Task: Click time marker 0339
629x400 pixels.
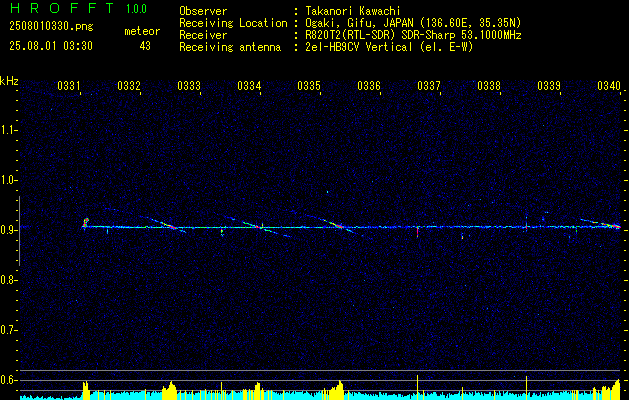Action: pos(549,86)
